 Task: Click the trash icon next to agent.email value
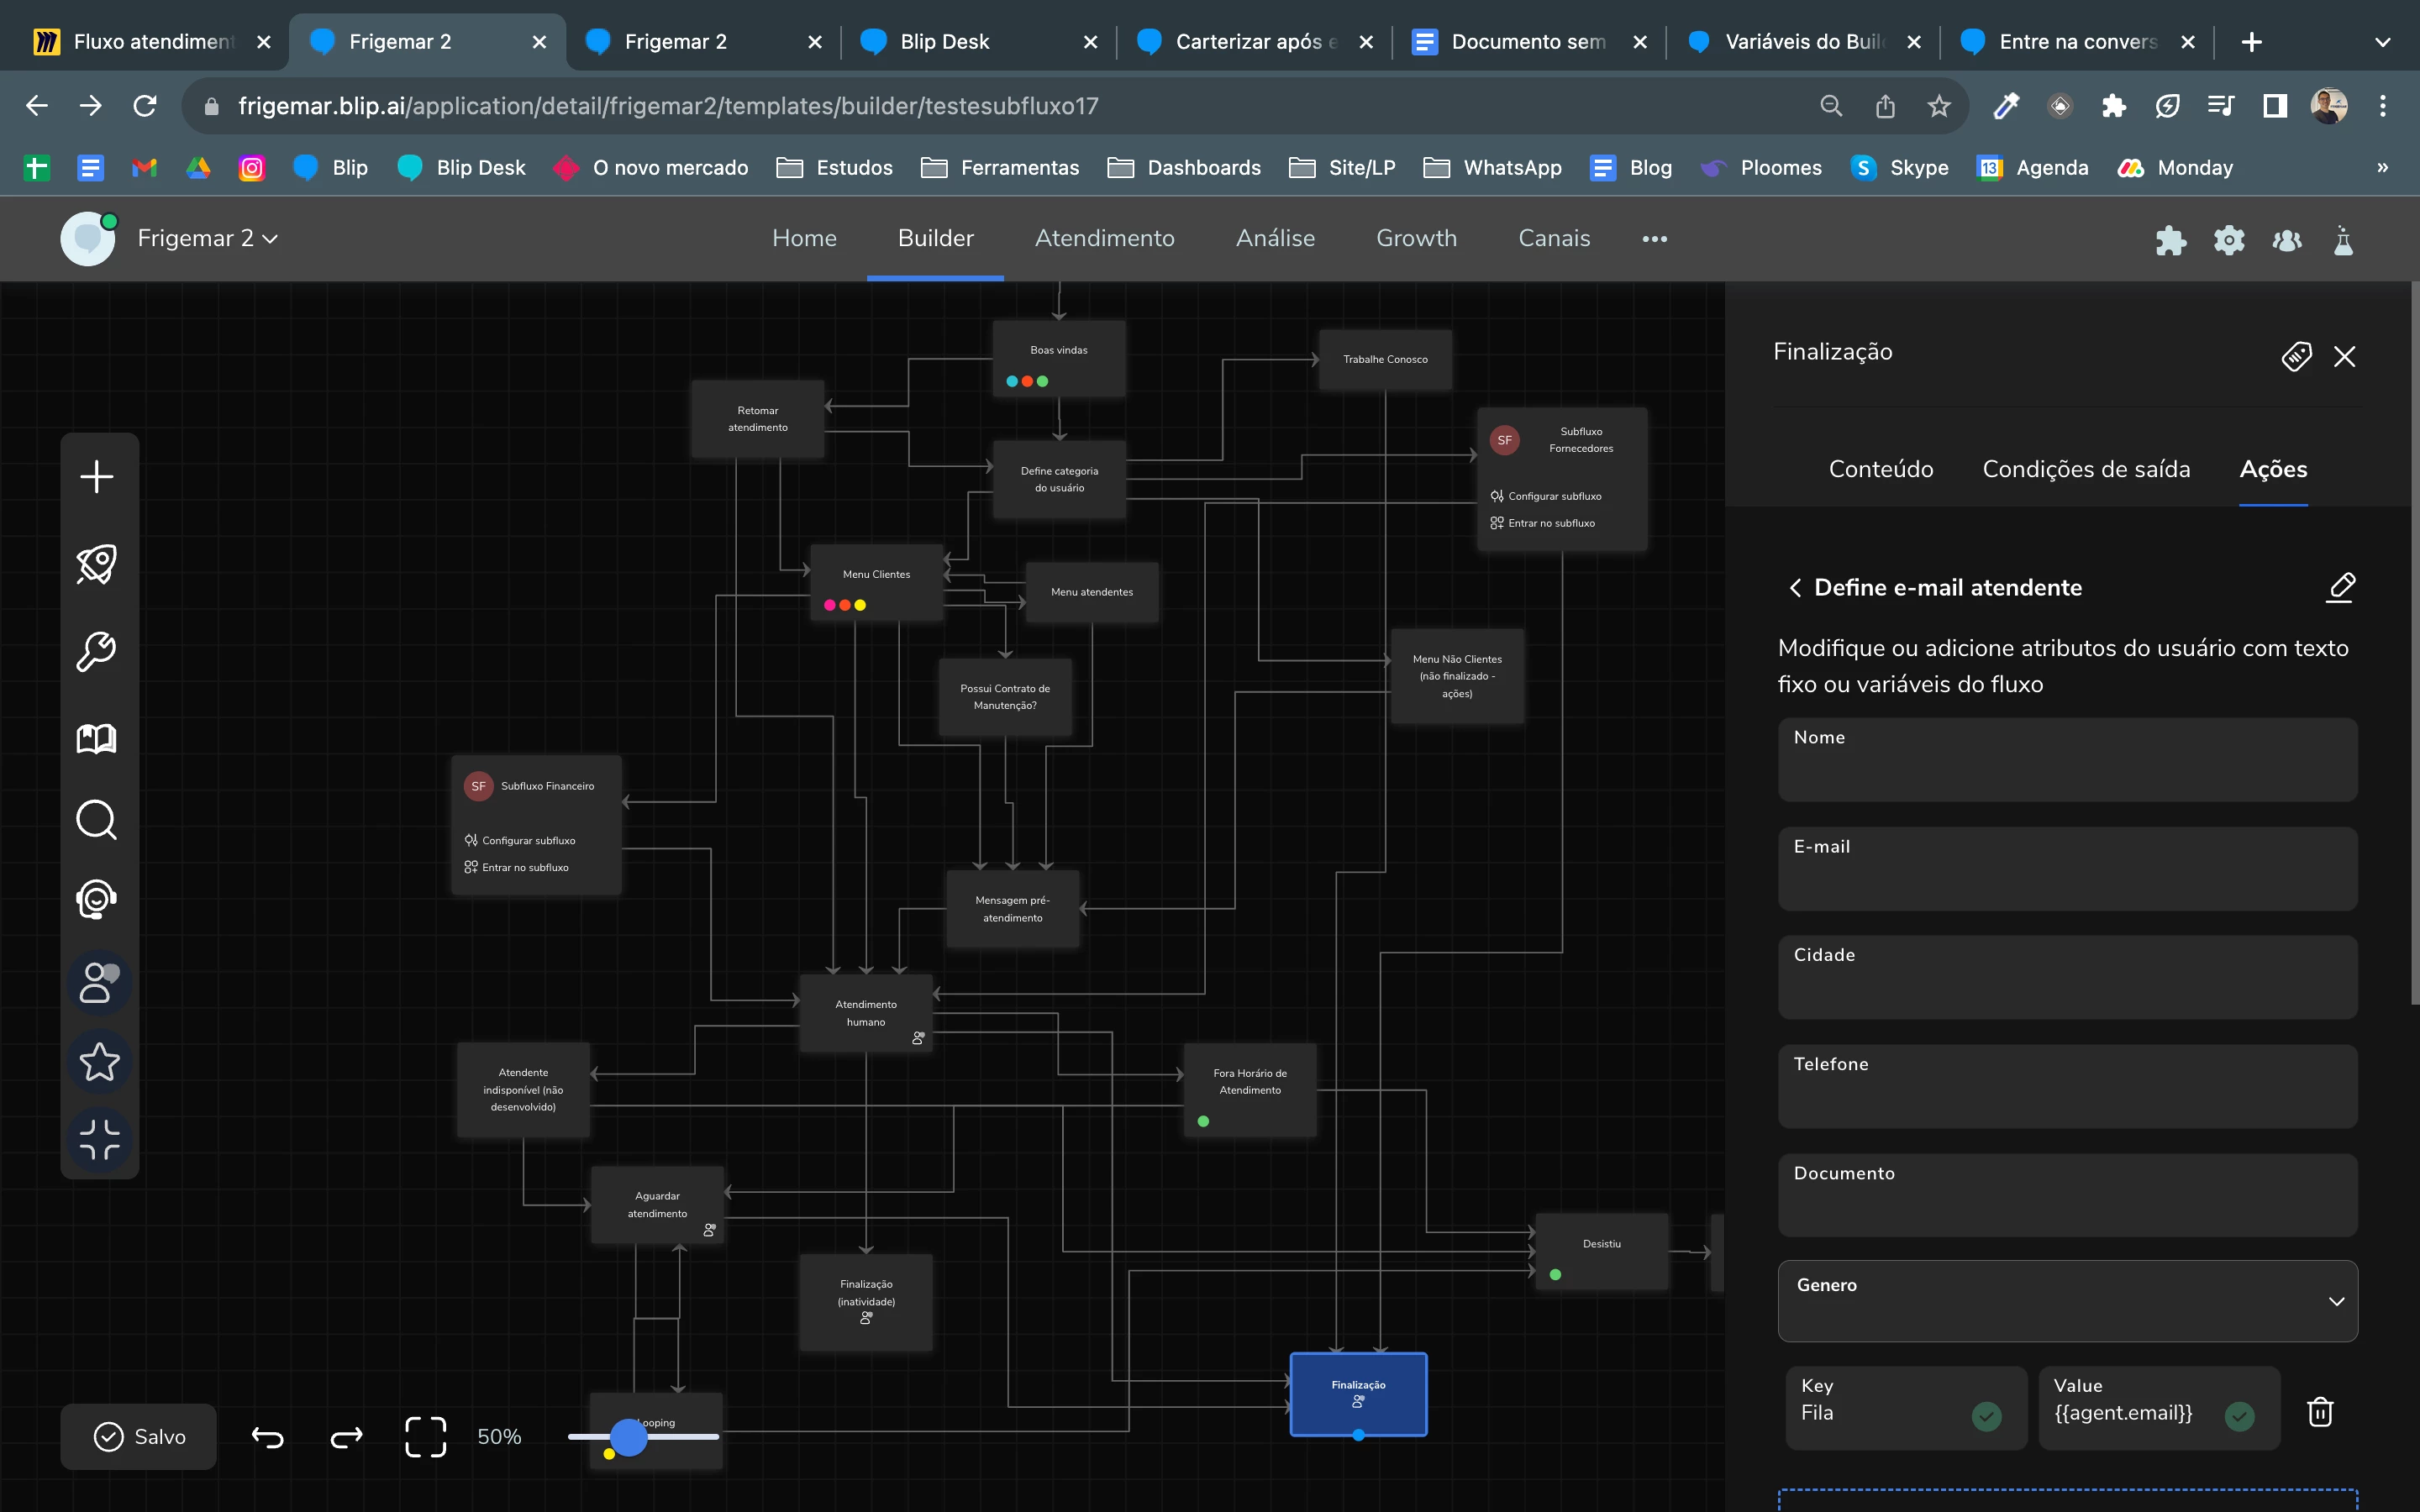pyautogui.click(x=2319, y=1411)
